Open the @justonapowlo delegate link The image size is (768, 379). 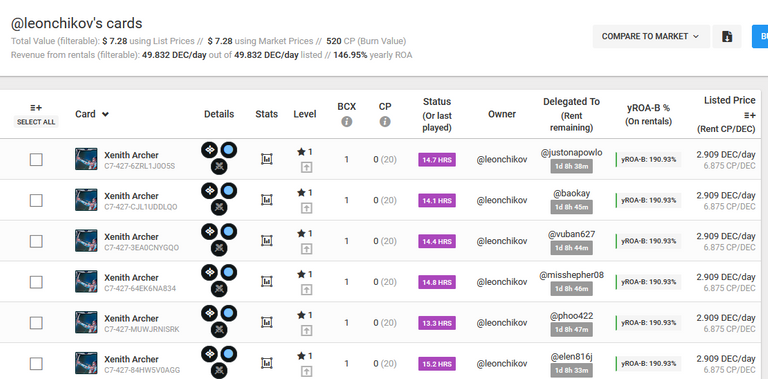[571, 153]
